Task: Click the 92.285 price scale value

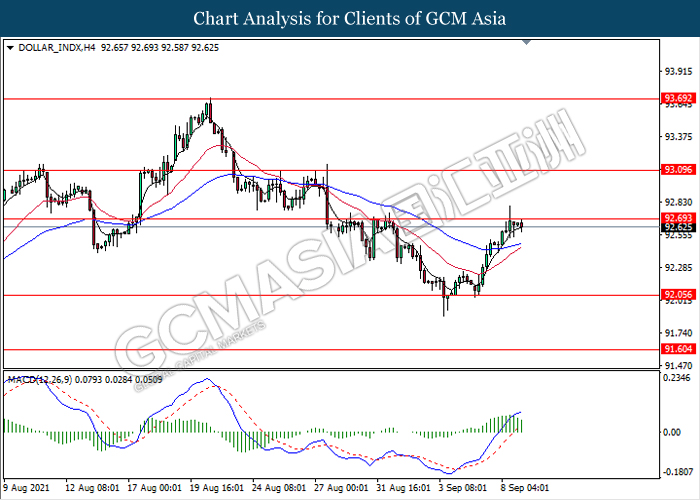Action: point(679,268)
